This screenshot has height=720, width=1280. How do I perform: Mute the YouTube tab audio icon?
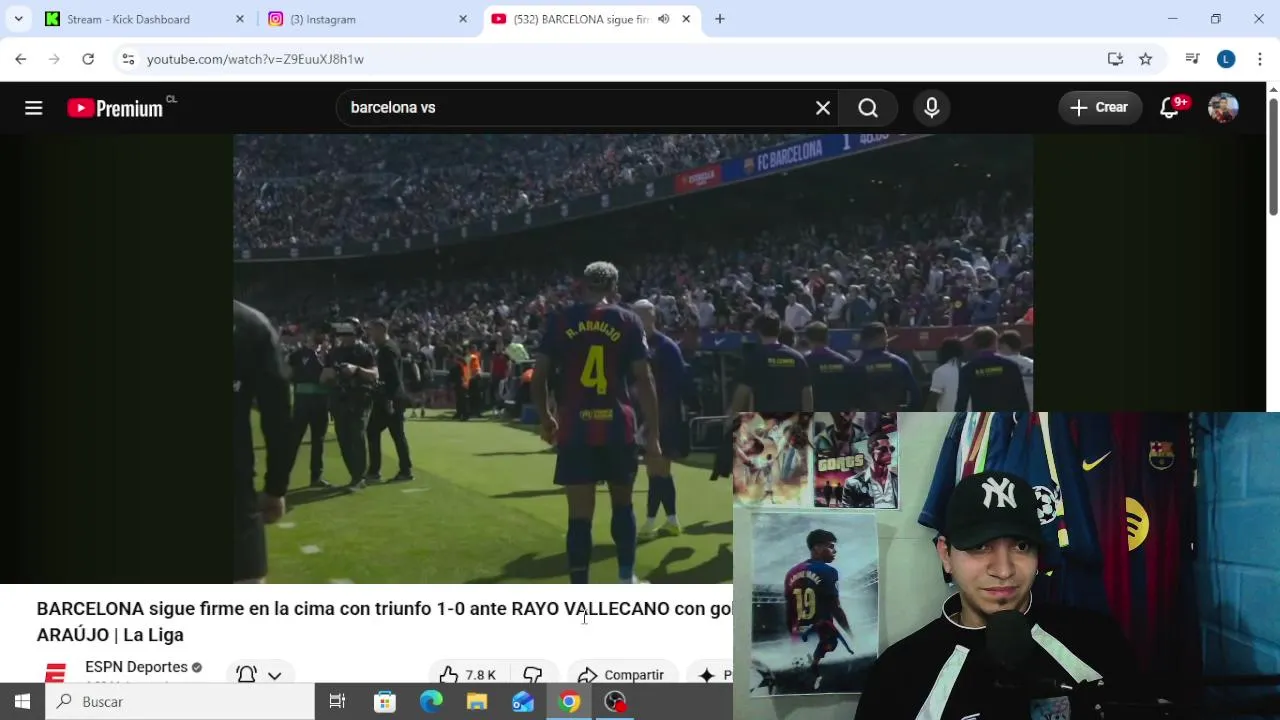663,19
